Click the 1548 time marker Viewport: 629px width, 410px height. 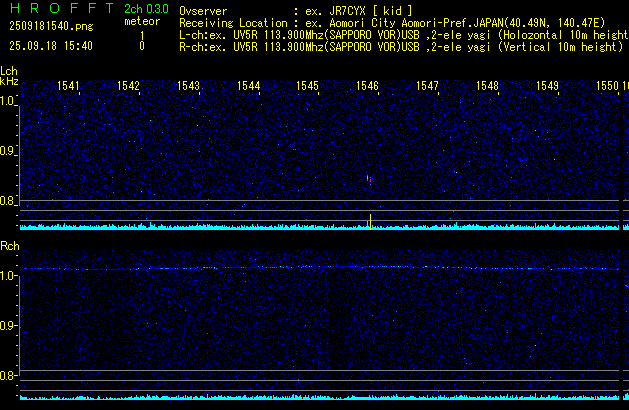[x=487, y=86]
